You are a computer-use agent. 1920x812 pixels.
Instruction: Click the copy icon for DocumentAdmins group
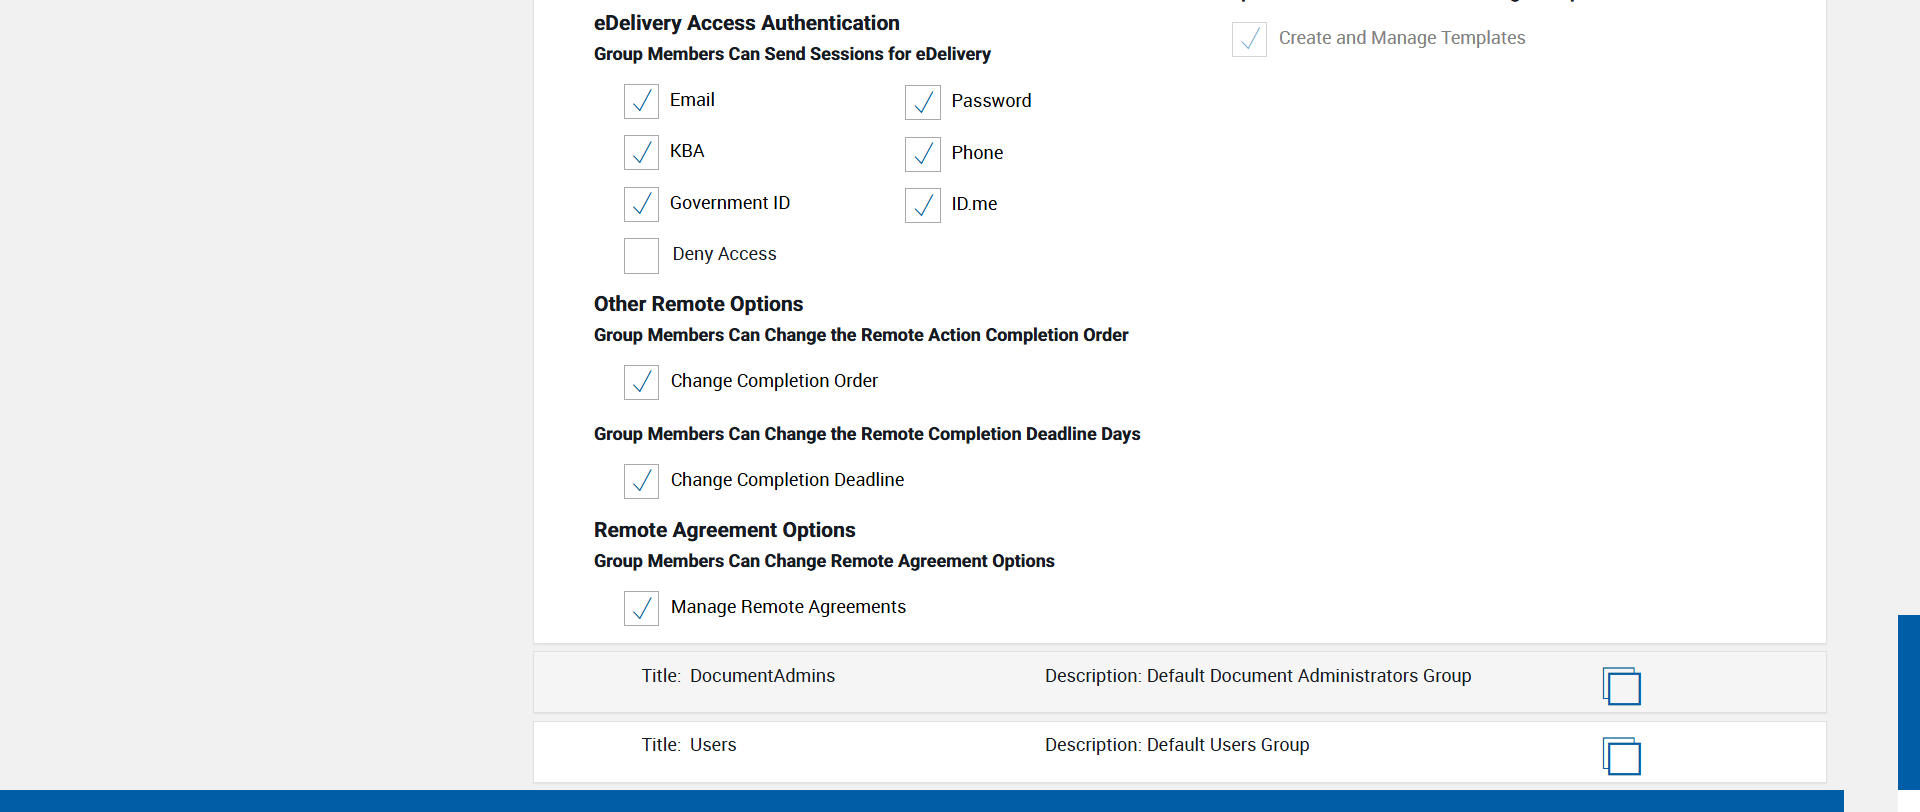[x=1621, y=686]
